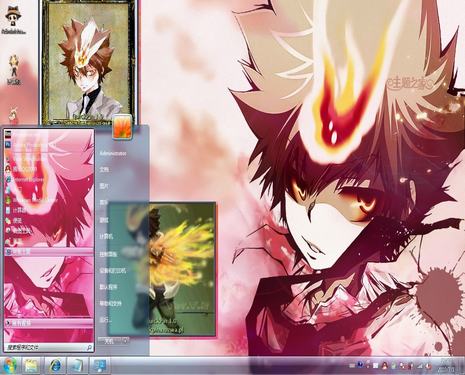Open 运行... (Run) in Start menu
Image resolution: width=465 pixels, height=375 pixels.
[105, 321]
